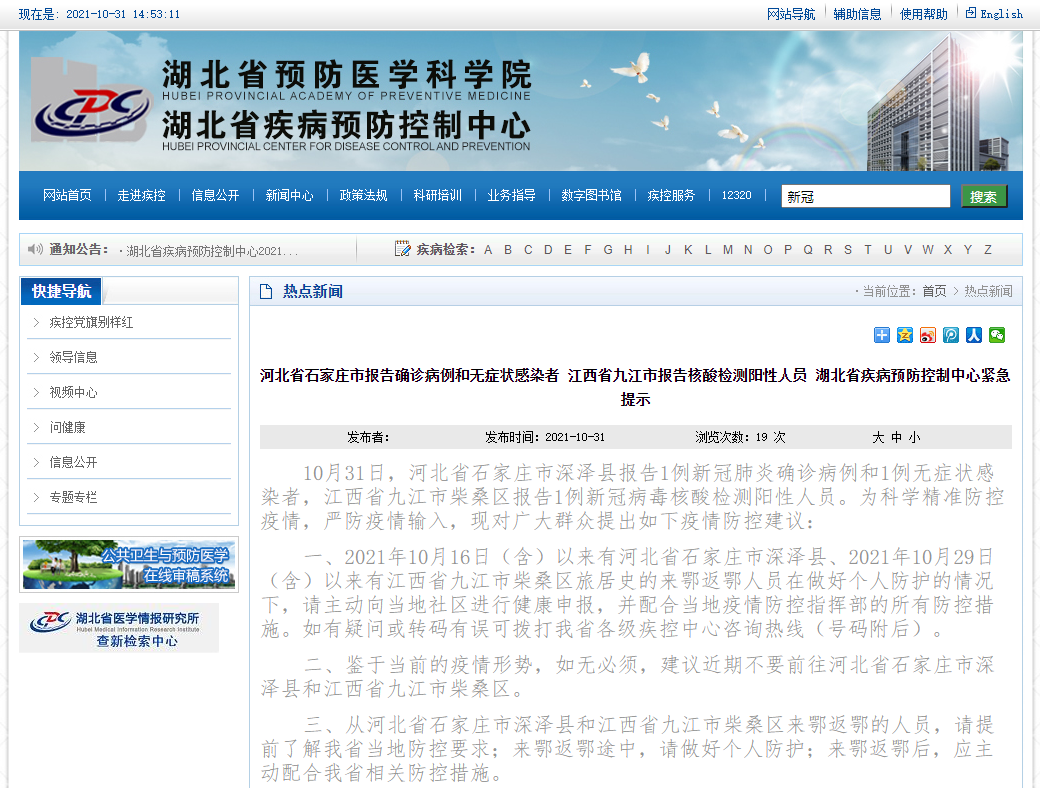Open 公共卫生与预防医学 在线审稿系统 banner
1040x788 pixels.
[x=129, y=564]
